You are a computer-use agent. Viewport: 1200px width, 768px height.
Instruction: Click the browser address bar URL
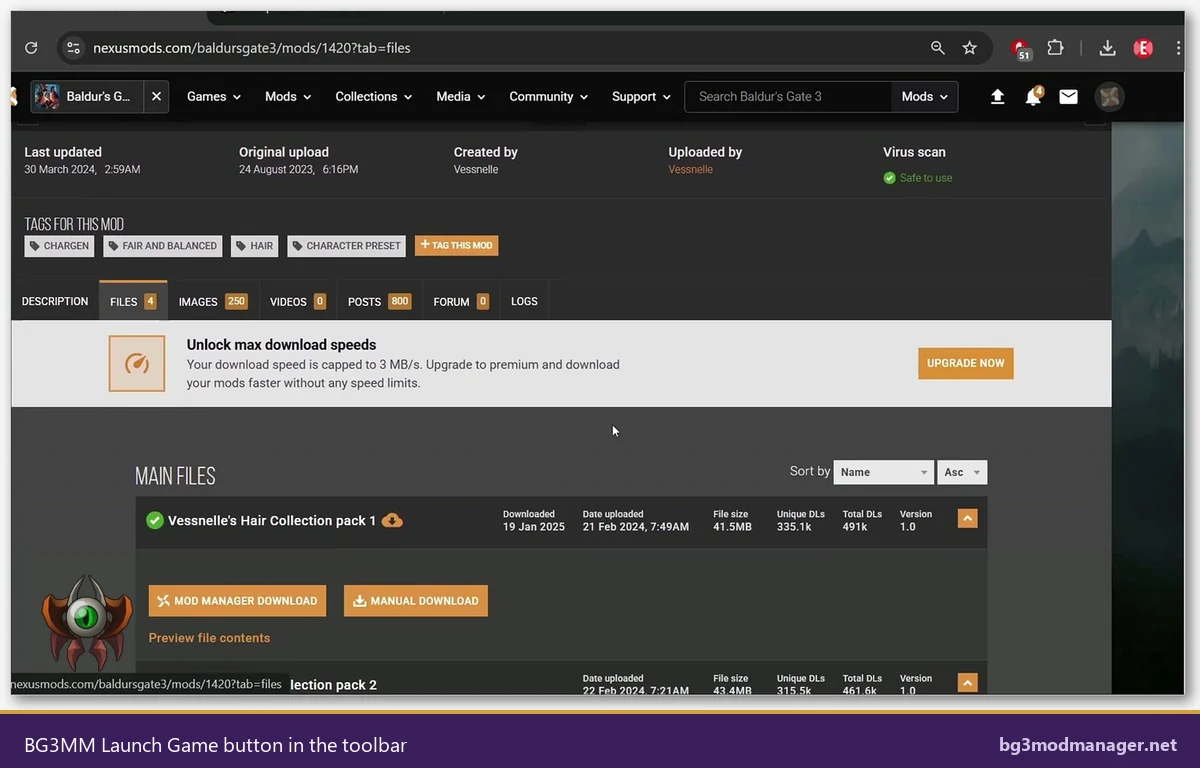click(252, 48)
